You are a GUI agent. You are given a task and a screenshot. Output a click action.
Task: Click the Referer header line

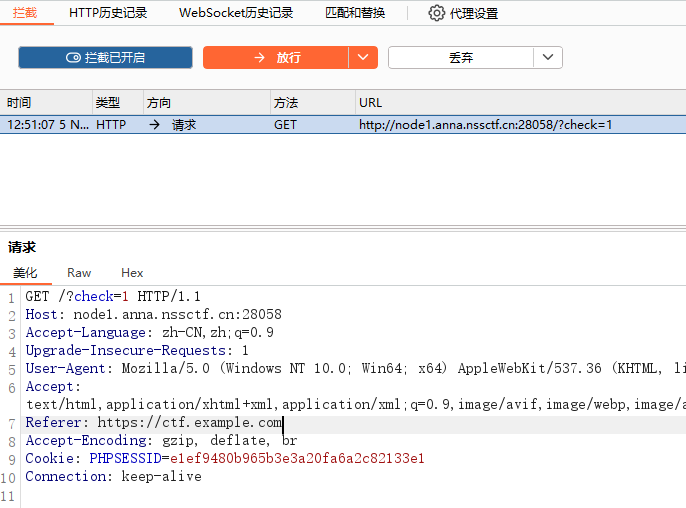pos(154,422)
